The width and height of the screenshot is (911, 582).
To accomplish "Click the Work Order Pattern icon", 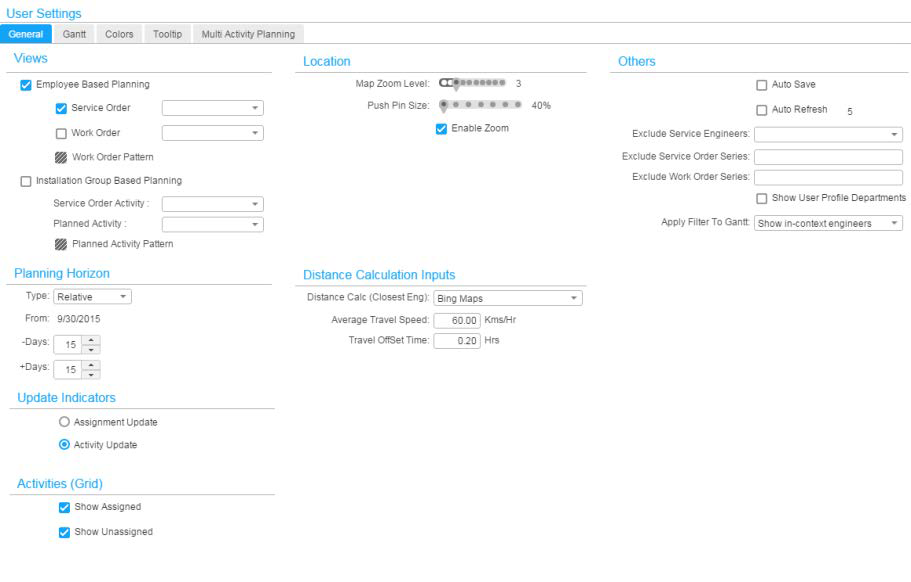I will point(62,157).
